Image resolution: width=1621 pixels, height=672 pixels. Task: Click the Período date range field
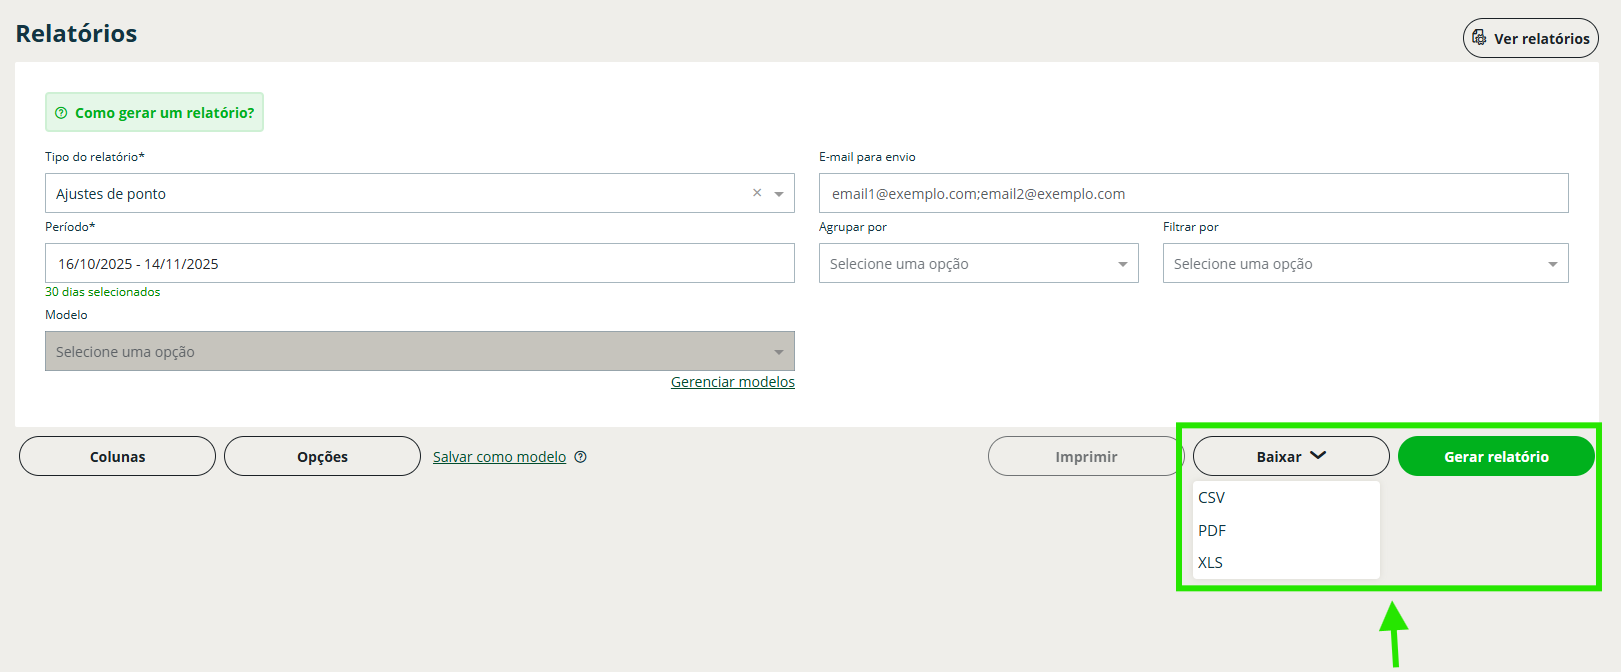tap(419, 264)
